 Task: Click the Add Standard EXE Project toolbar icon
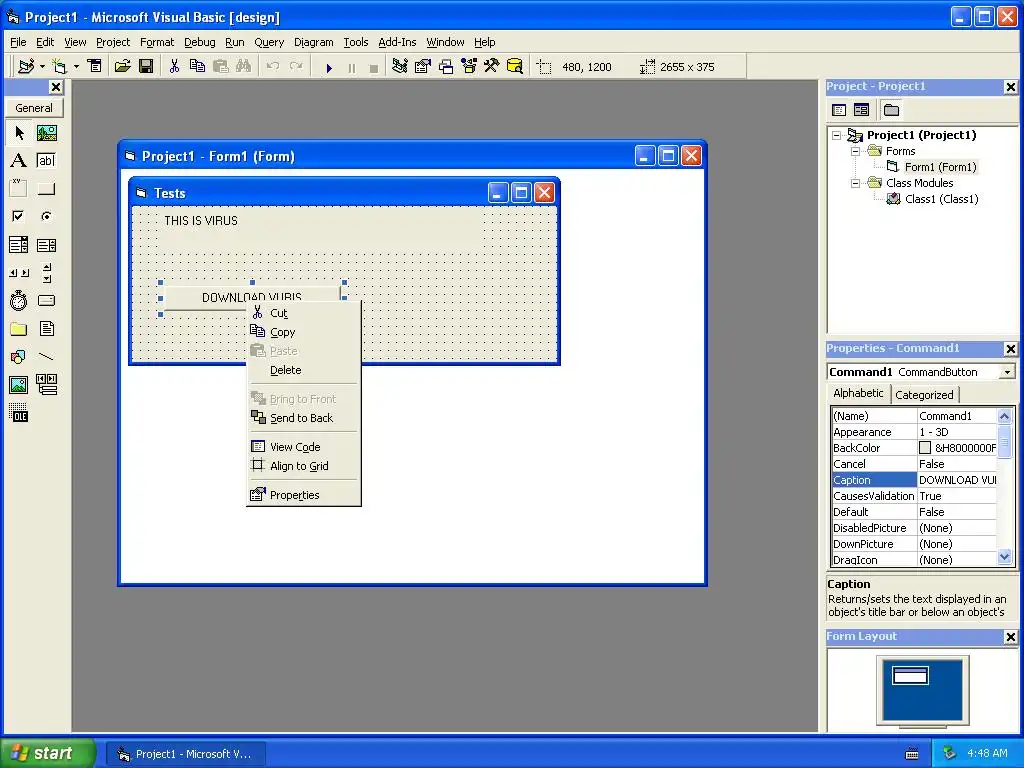coord(26,67)
